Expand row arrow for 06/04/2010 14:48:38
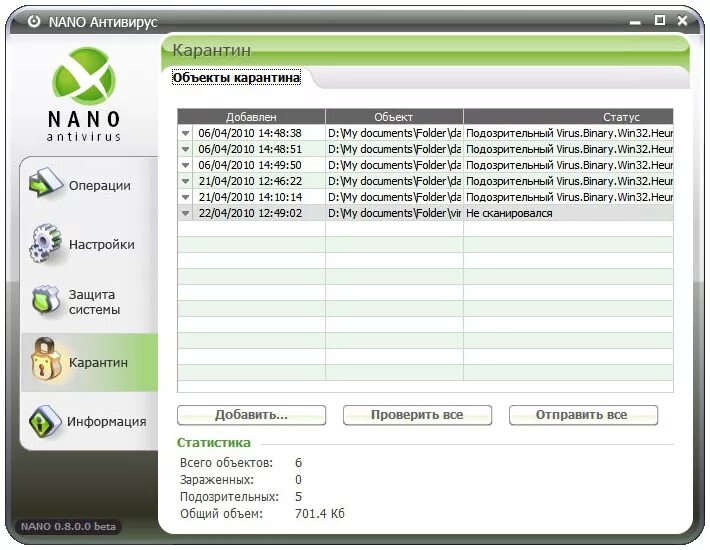This screenshot has height=550, width=710. pyautogui.click(x=185, y=133)
